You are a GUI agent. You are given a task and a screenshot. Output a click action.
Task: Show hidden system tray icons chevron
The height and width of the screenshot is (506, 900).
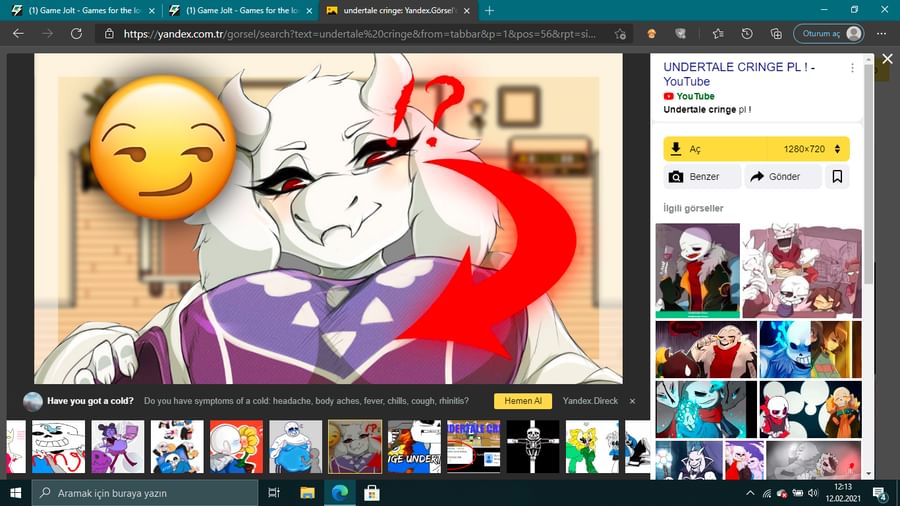click(x=750, y=493)
